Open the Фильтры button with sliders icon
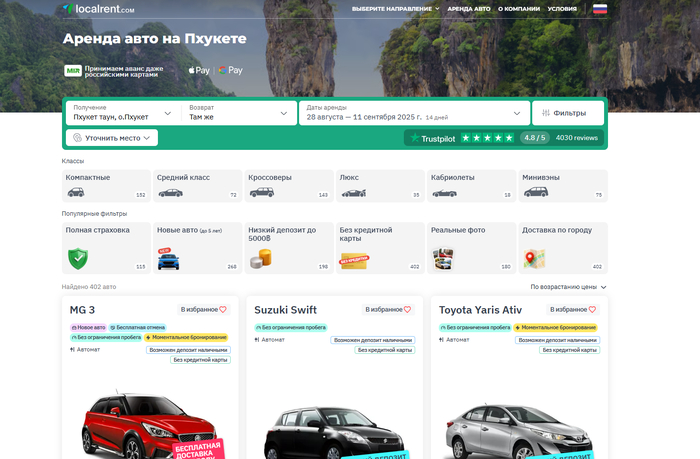This screenshot has width=700, height=459. (x=568, y=113)
